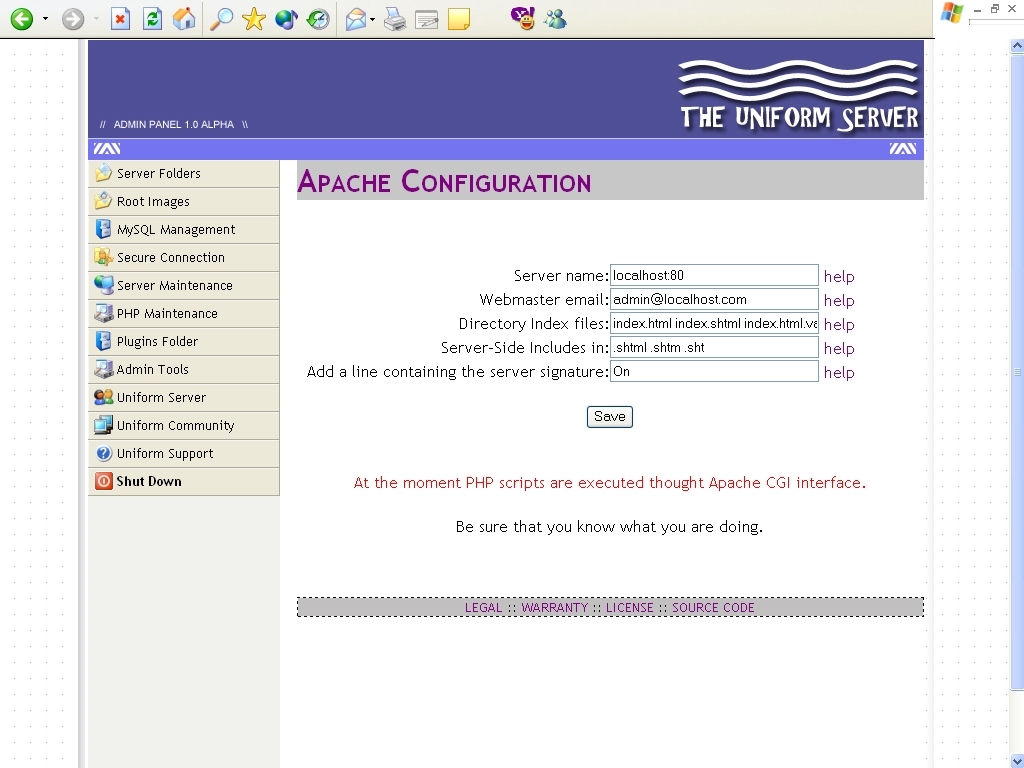This screenshot has height=768, width=1024.
Task: Open MySQL Management in the sidebar
Action: 184,230
